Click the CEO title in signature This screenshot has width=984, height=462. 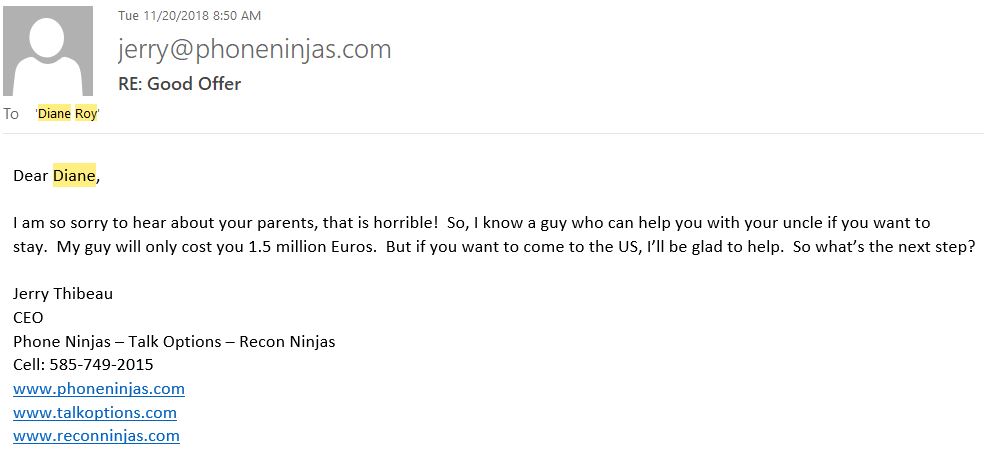click(x=28, y=318)
